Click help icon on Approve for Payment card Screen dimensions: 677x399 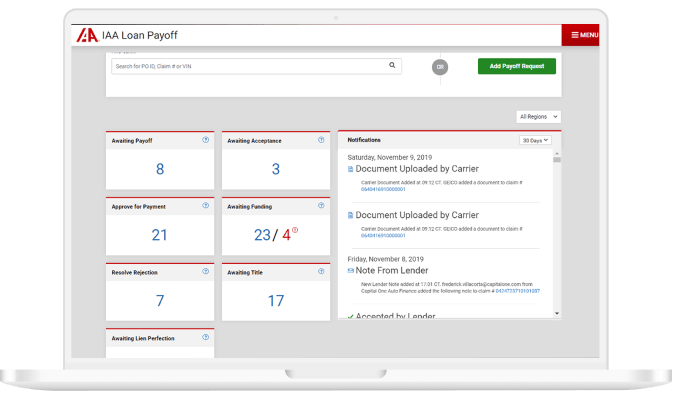click(x=206, y=206)
